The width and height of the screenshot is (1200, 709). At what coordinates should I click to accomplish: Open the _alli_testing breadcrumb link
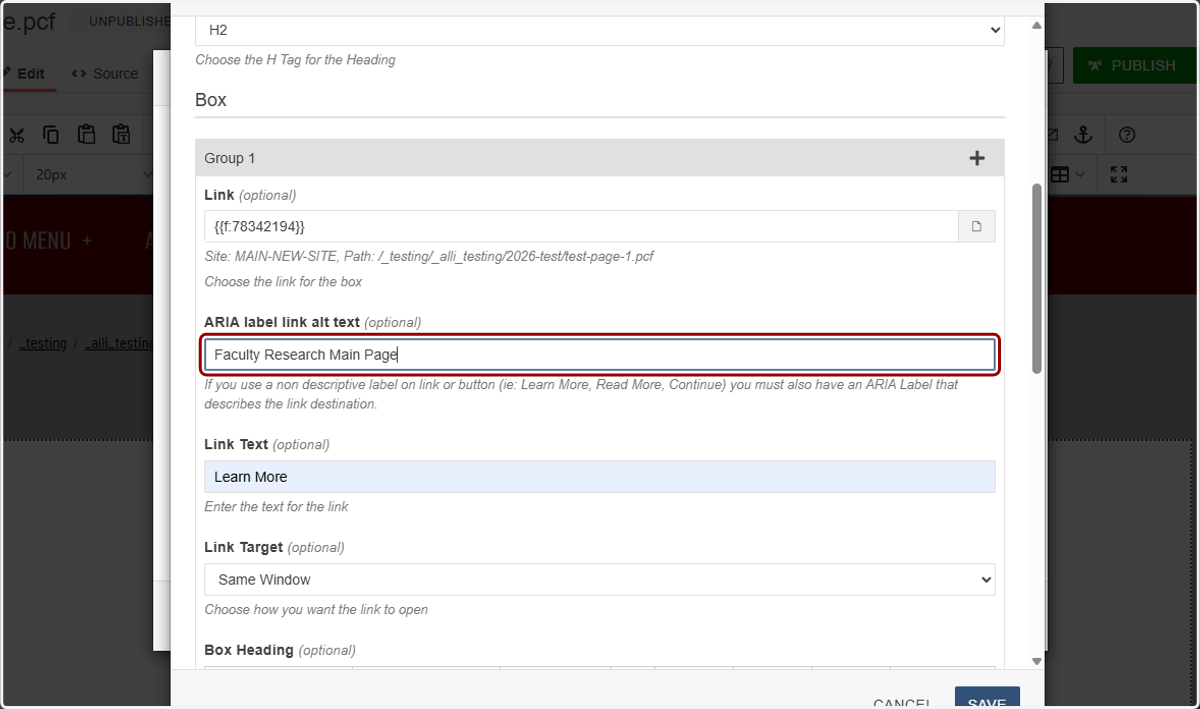(x=119, y=343)
